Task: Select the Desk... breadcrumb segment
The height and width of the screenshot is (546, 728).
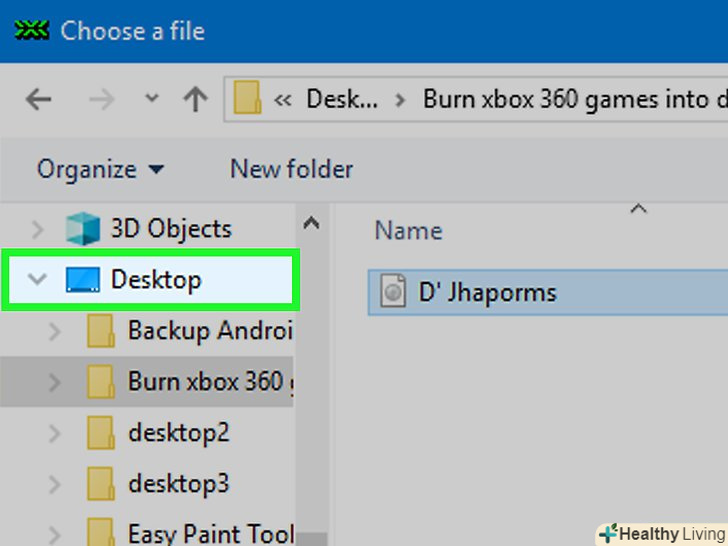Action: click(x=342, y=99)
